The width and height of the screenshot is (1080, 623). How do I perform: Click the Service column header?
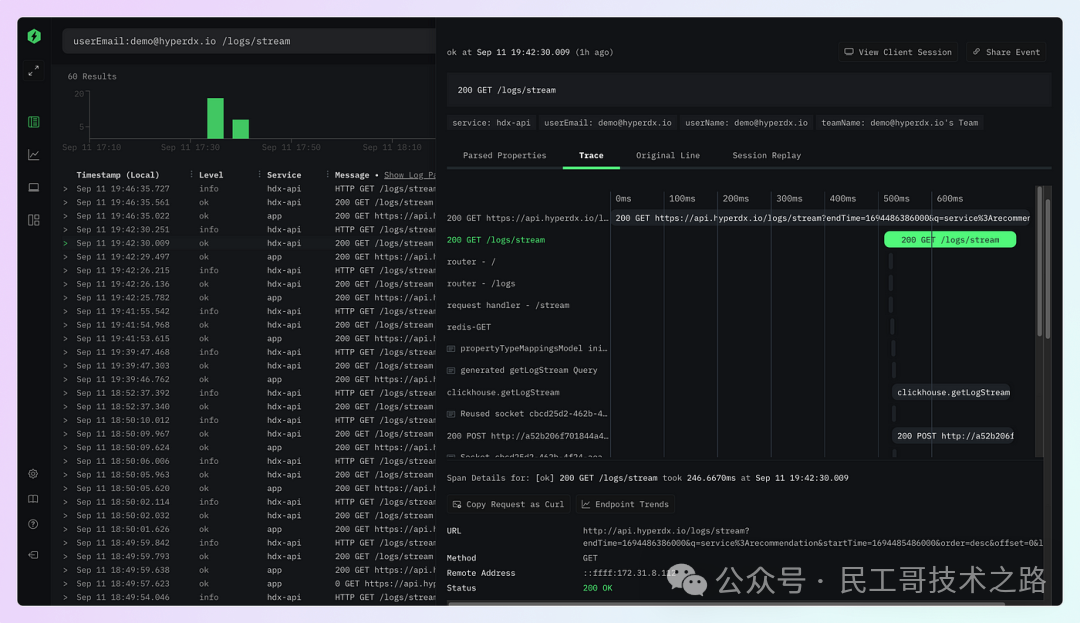(x=284, y=175)
